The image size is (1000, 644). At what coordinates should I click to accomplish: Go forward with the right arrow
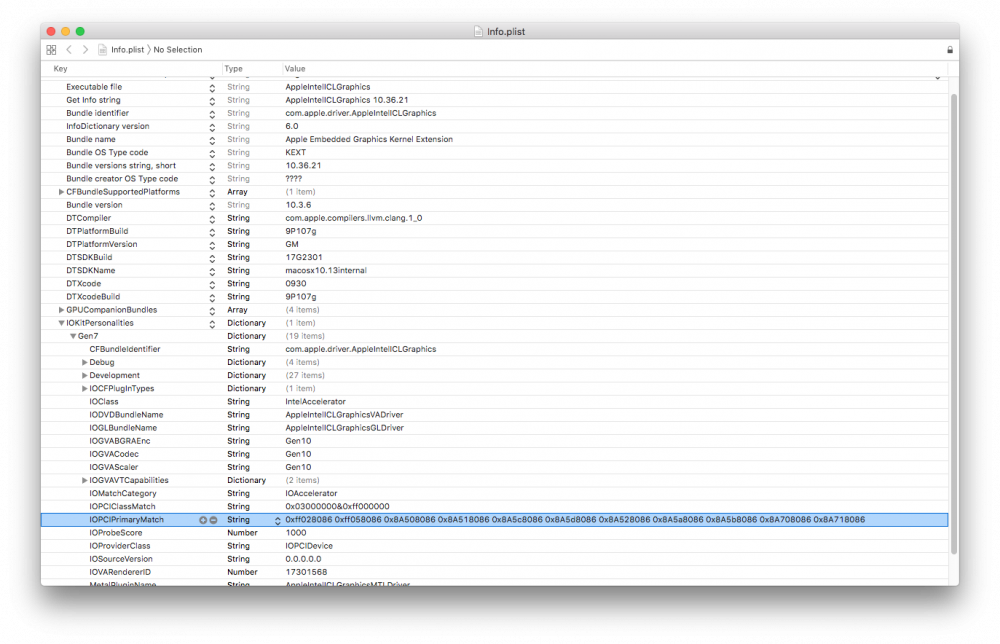pos(85,50)
